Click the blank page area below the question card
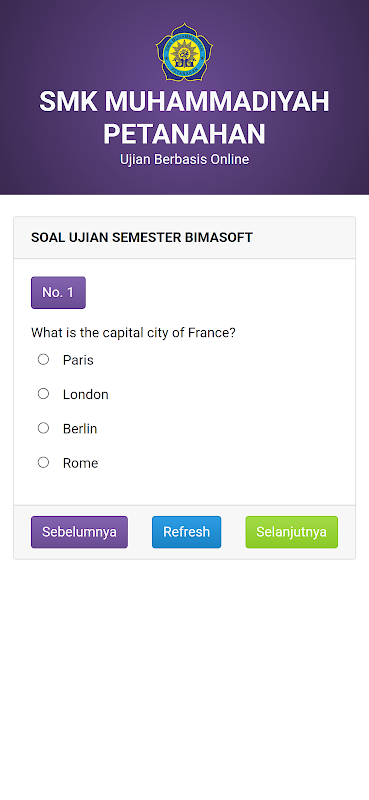This screenshot has height=800, width=369. pyautogui.click(x=184, y=679)
